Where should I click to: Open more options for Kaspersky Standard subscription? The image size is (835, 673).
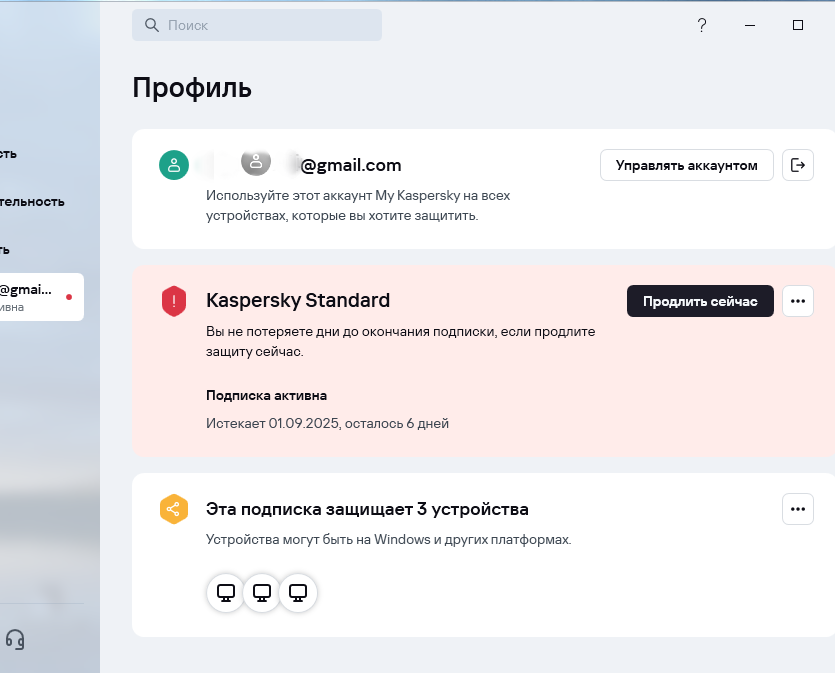(798, 301)
